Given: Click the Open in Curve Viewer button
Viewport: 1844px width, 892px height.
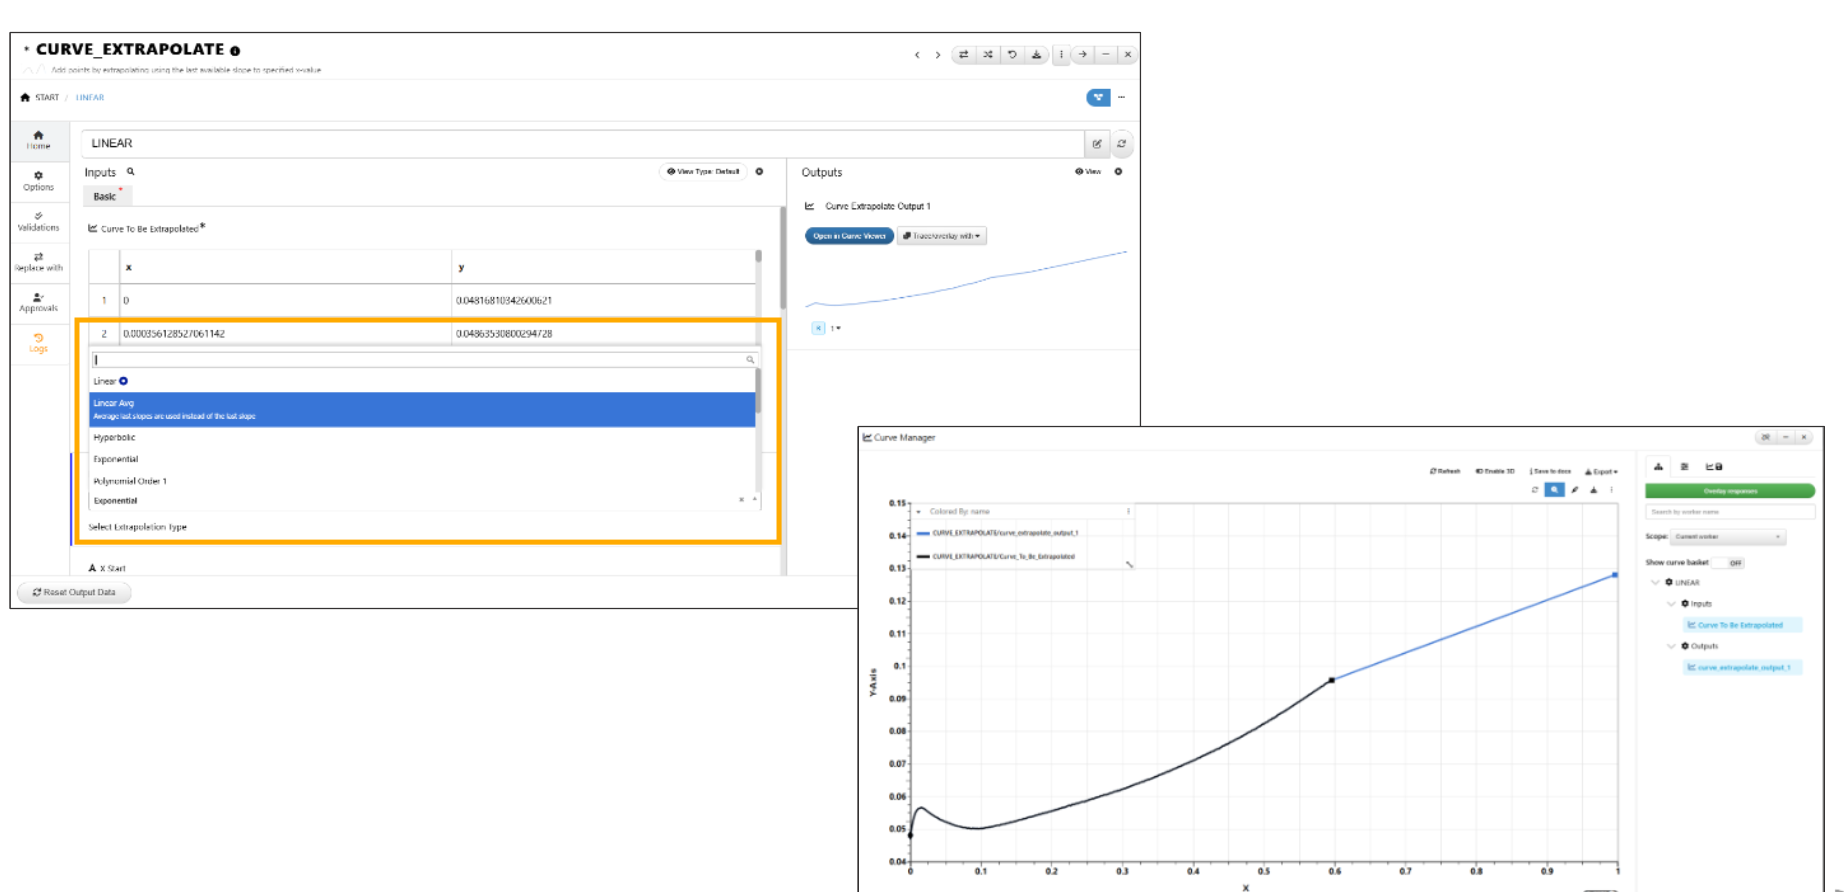Looking at the screenshot, I should click(x=849, y=236).
